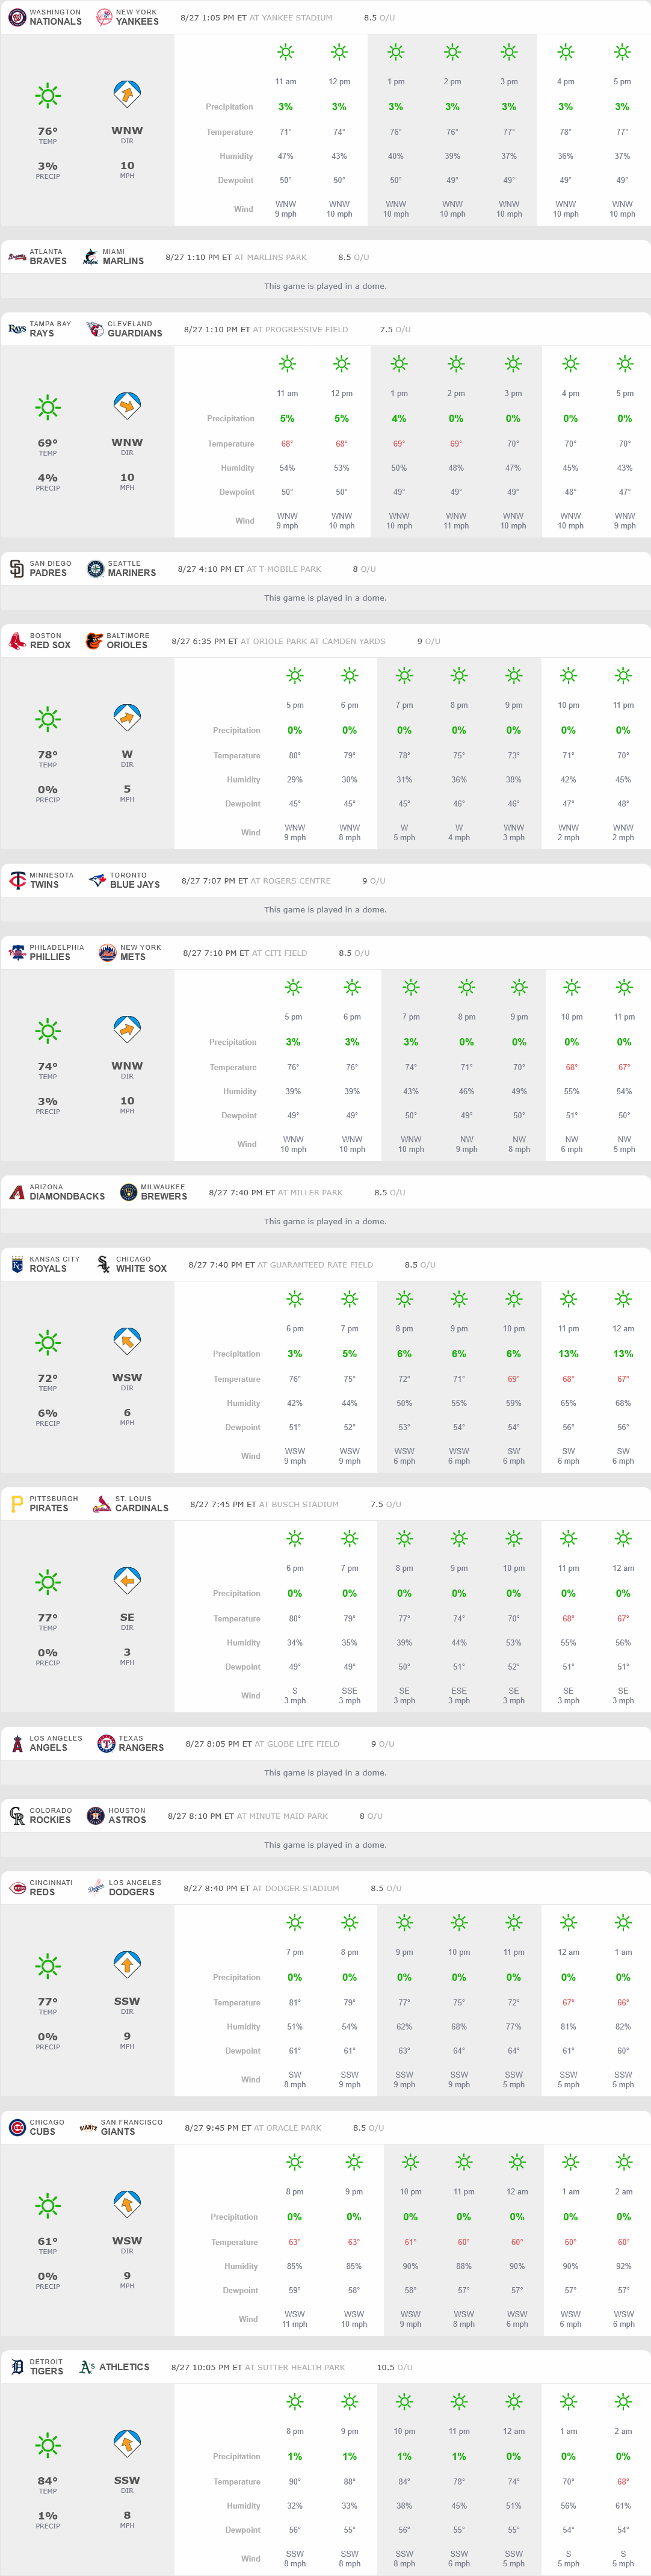
Task: Click the Cleveland Guardians logo
Action: pyautogui.click(x=95, y=329)
